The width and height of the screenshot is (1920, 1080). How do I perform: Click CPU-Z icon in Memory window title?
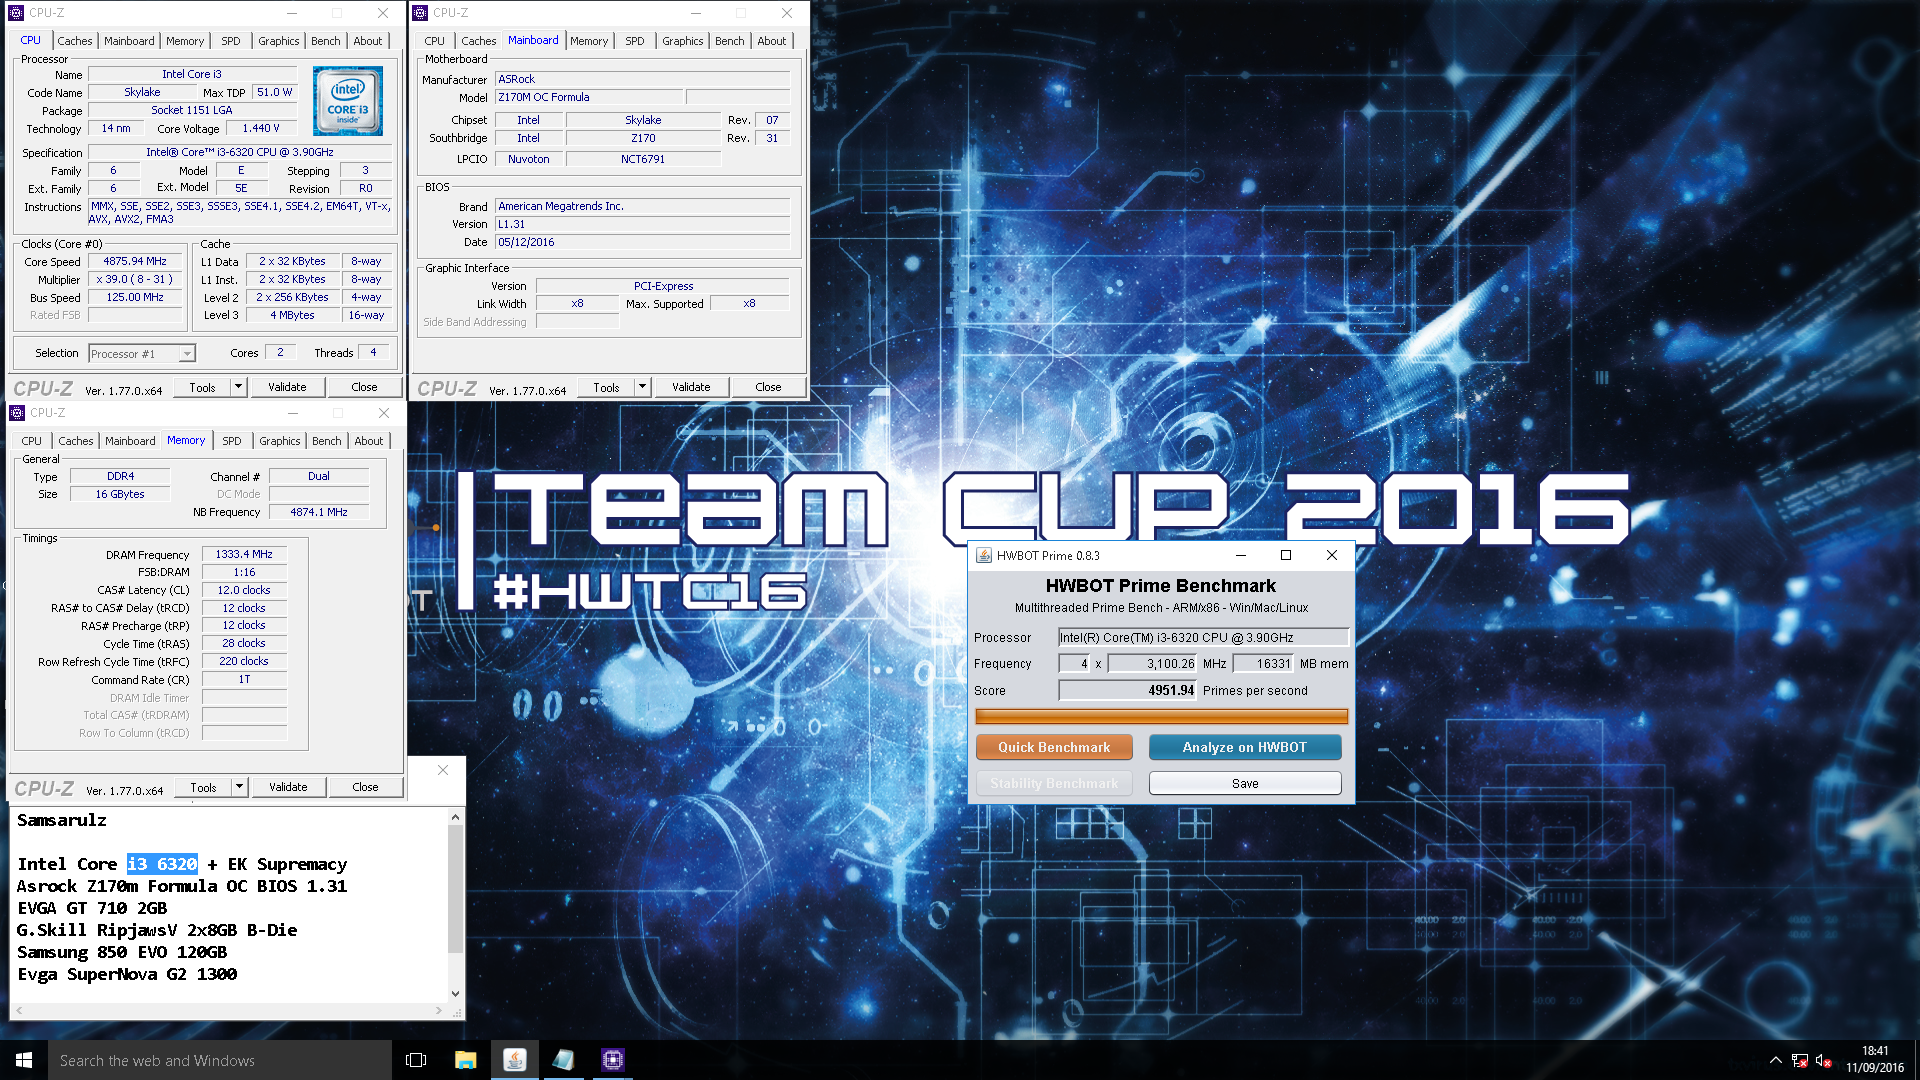pos(17,413)
